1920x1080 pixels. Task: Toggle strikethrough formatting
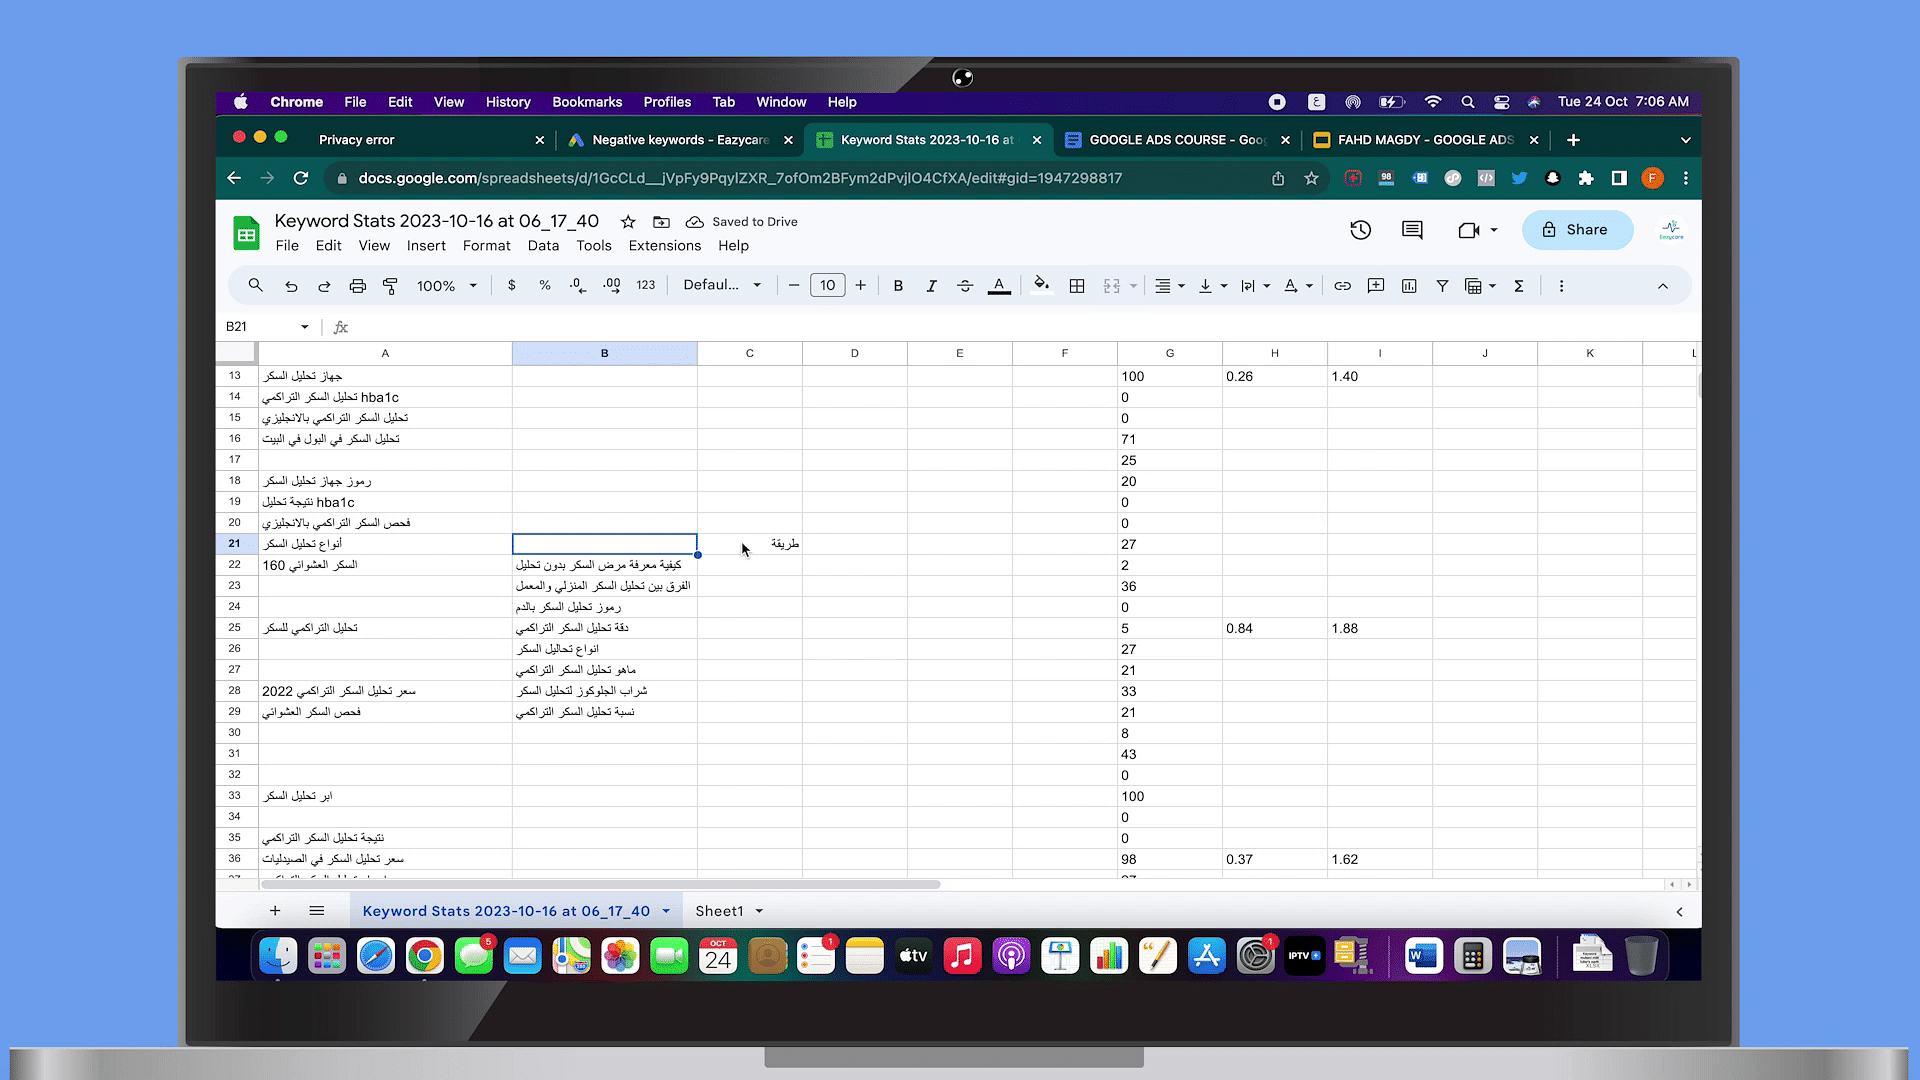tap(965, 286)
